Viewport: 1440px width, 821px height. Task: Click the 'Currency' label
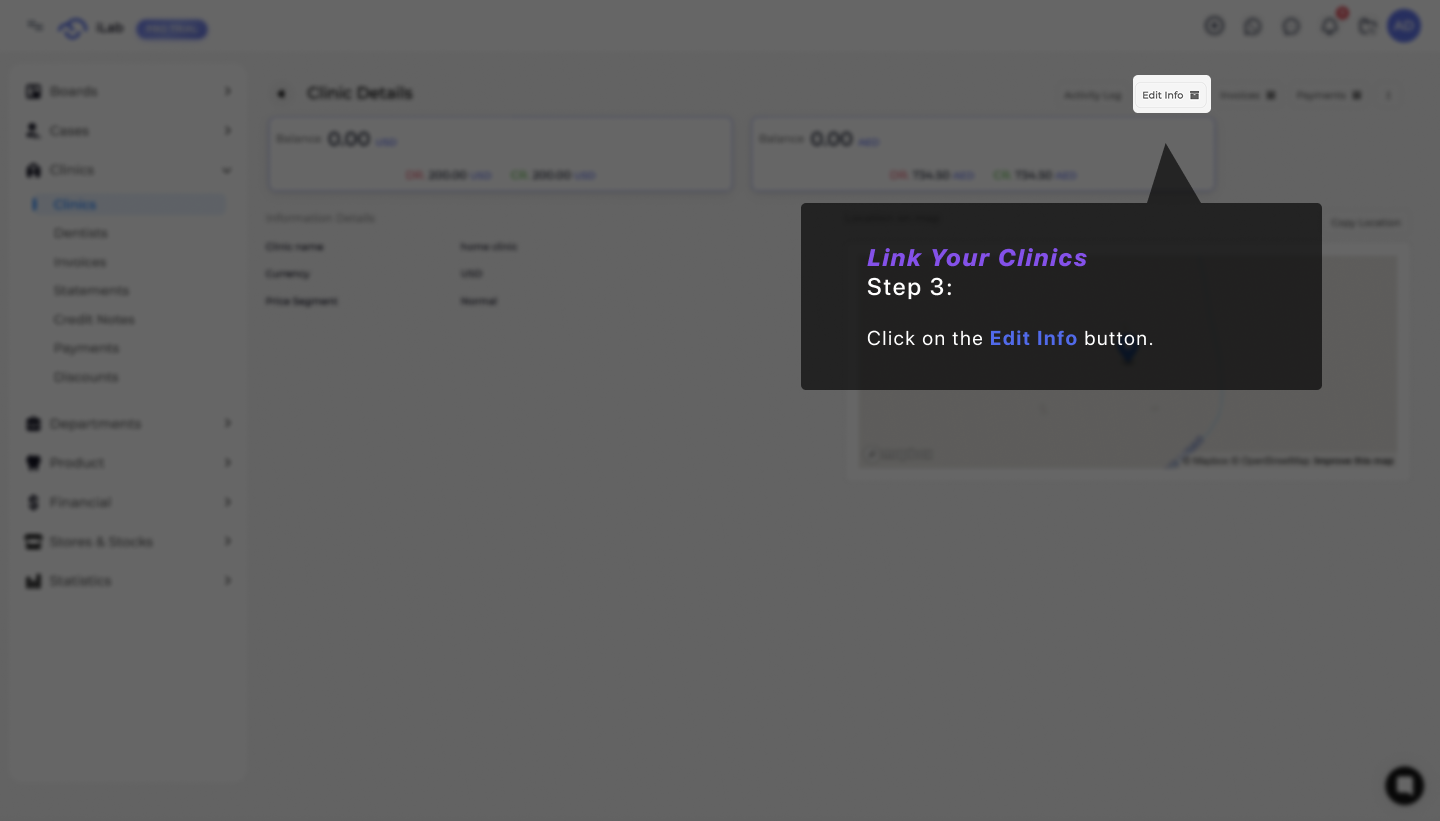288,273
